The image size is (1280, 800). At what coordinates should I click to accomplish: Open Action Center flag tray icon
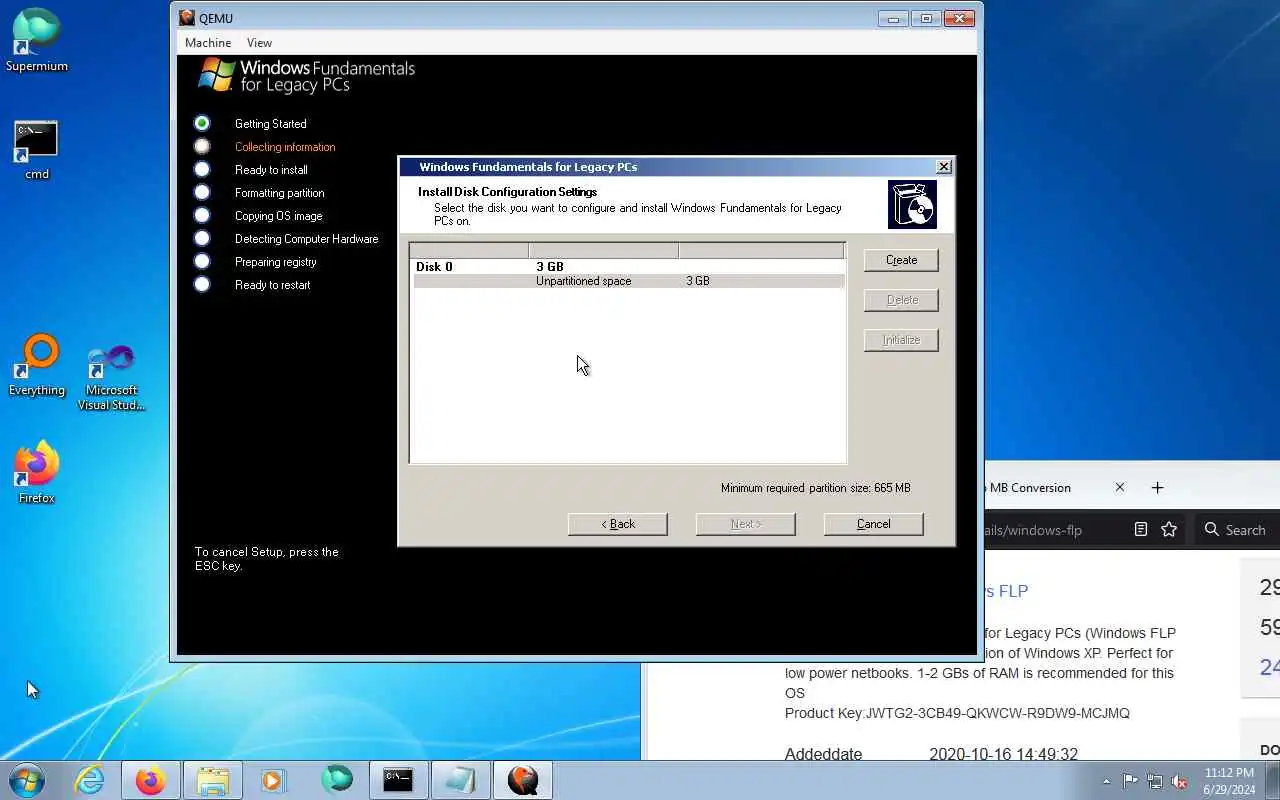1130,781
